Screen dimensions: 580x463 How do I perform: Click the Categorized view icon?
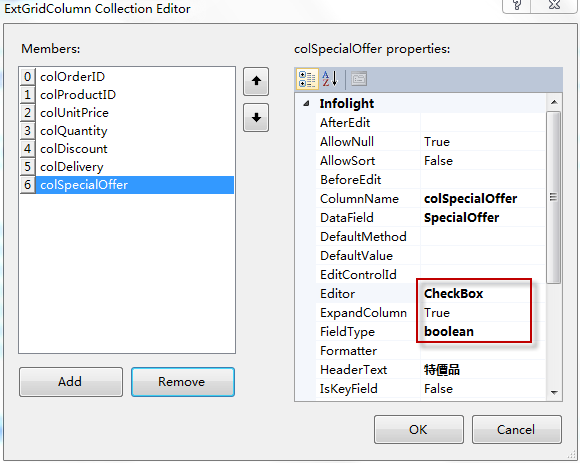point(307,79)
